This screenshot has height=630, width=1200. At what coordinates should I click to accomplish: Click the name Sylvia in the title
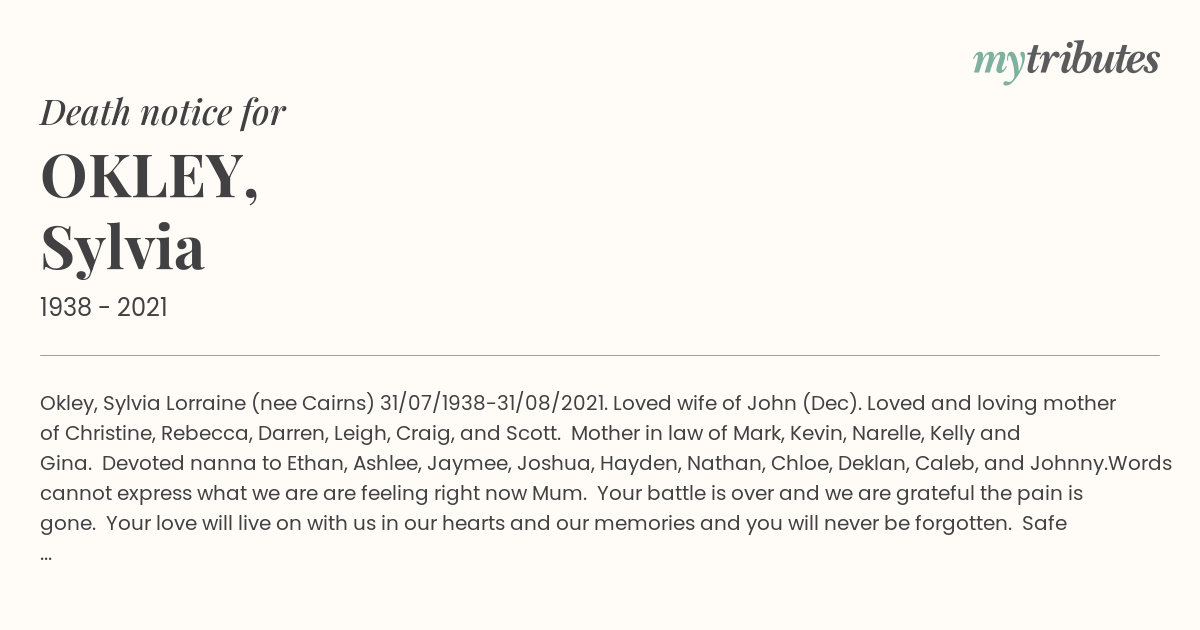coord(123,247)
